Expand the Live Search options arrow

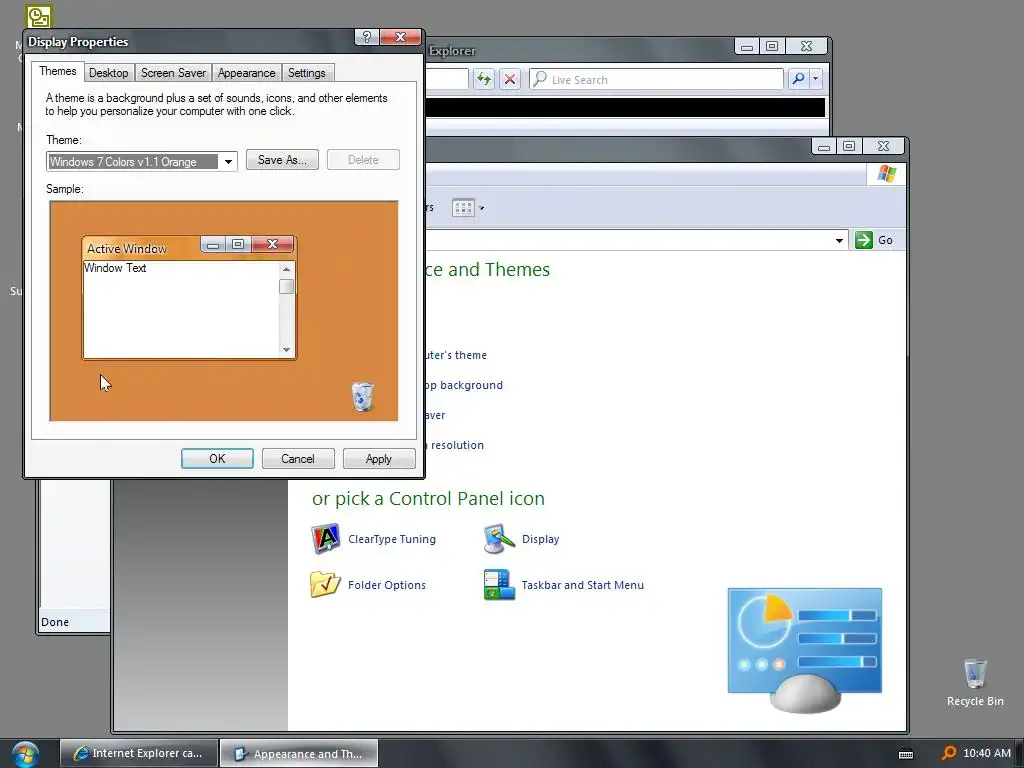click(816, 79)
